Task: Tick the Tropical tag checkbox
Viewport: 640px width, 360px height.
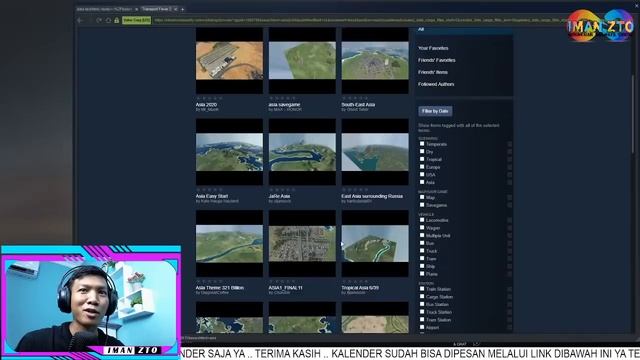Action: click(x=422, y=159)
